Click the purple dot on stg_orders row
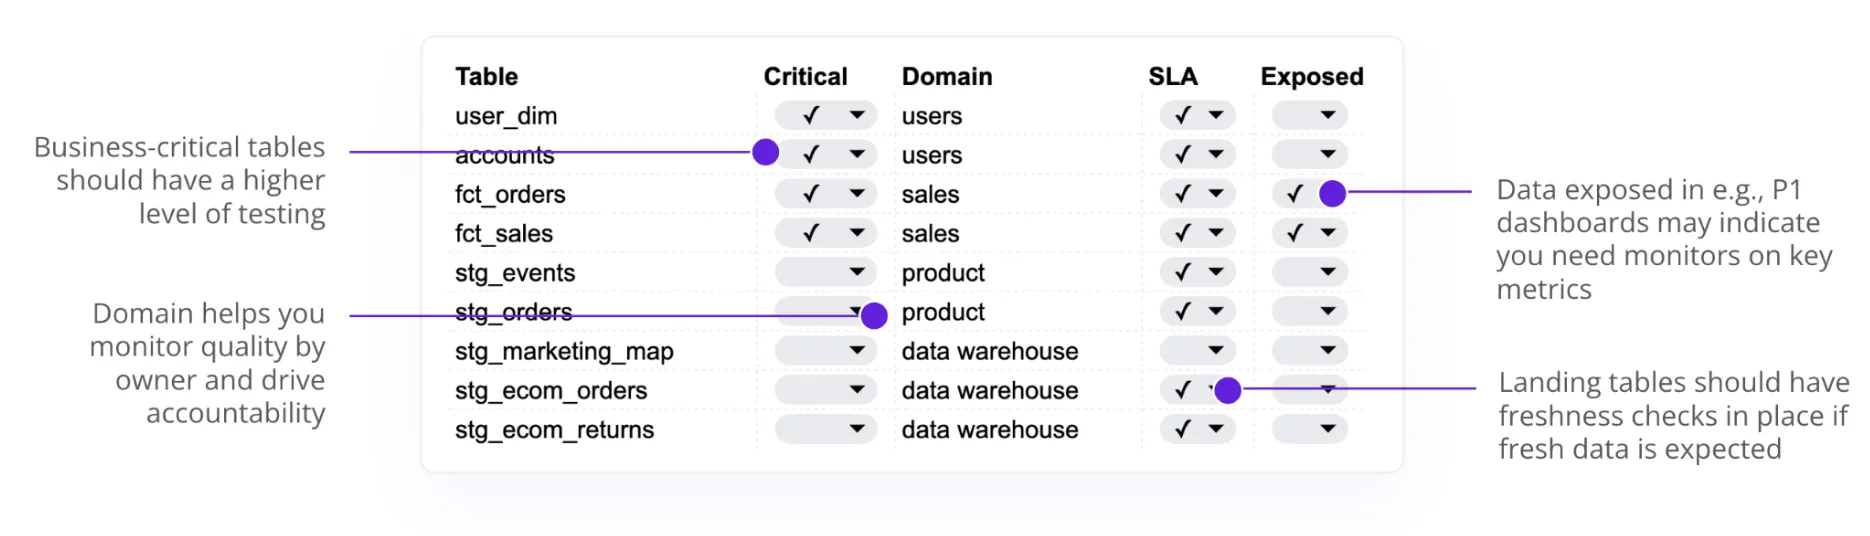This screenshot has height=536, width=1870. (874, 316)
